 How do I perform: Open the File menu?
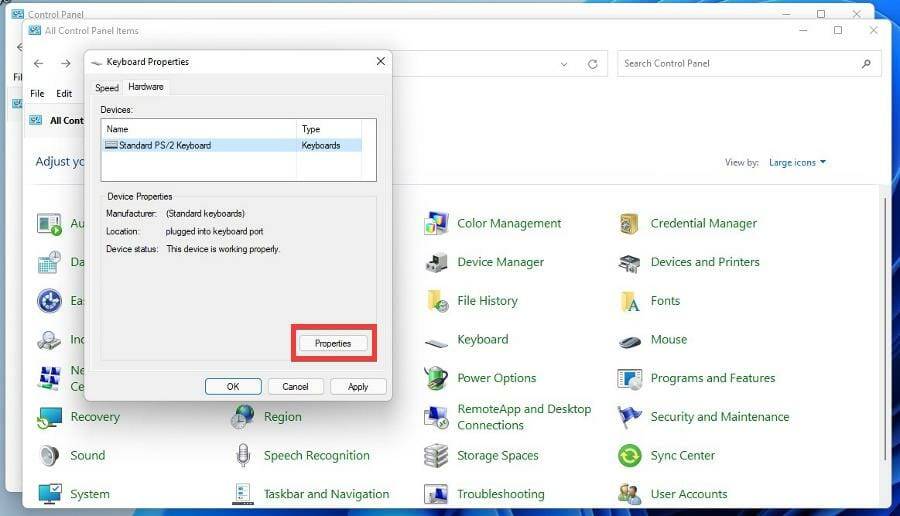click(37, 94)
